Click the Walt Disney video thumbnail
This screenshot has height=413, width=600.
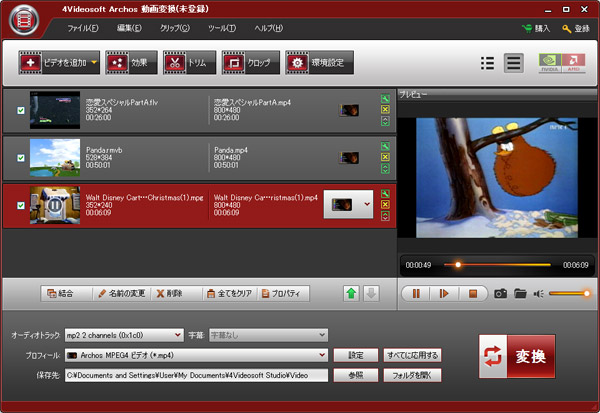point(55,205)
